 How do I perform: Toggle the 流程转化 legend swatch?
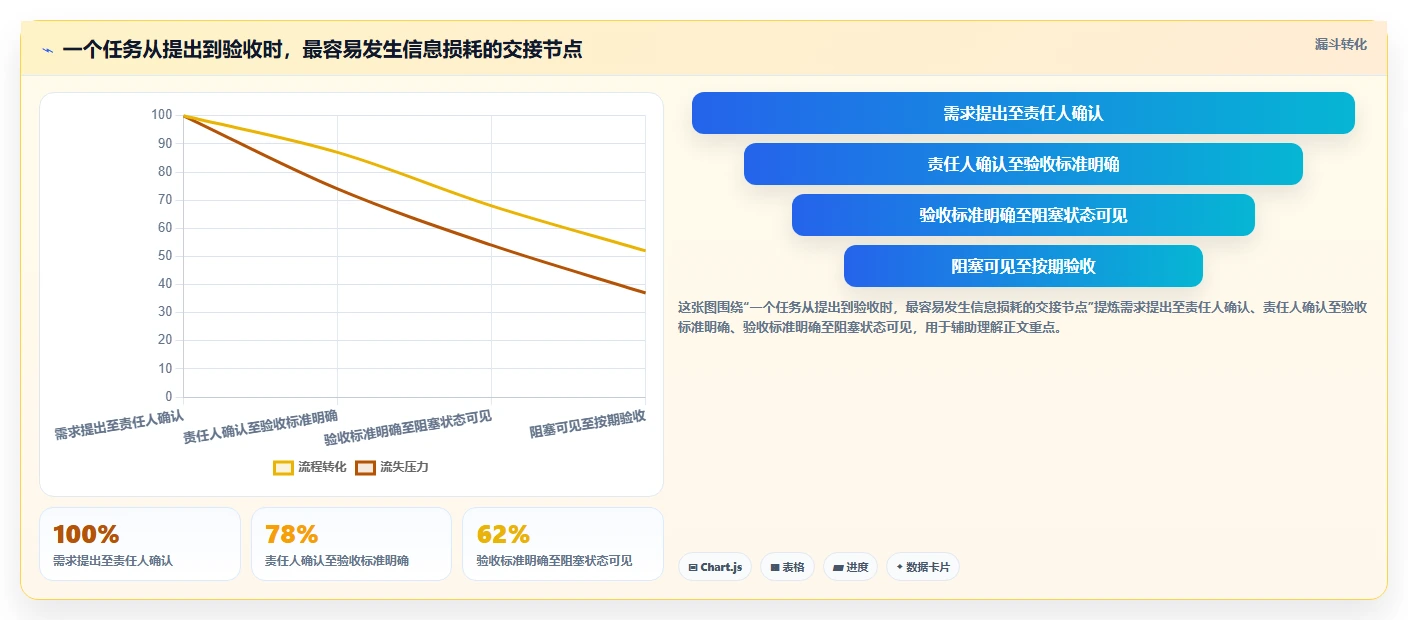[x=284, y=467]
